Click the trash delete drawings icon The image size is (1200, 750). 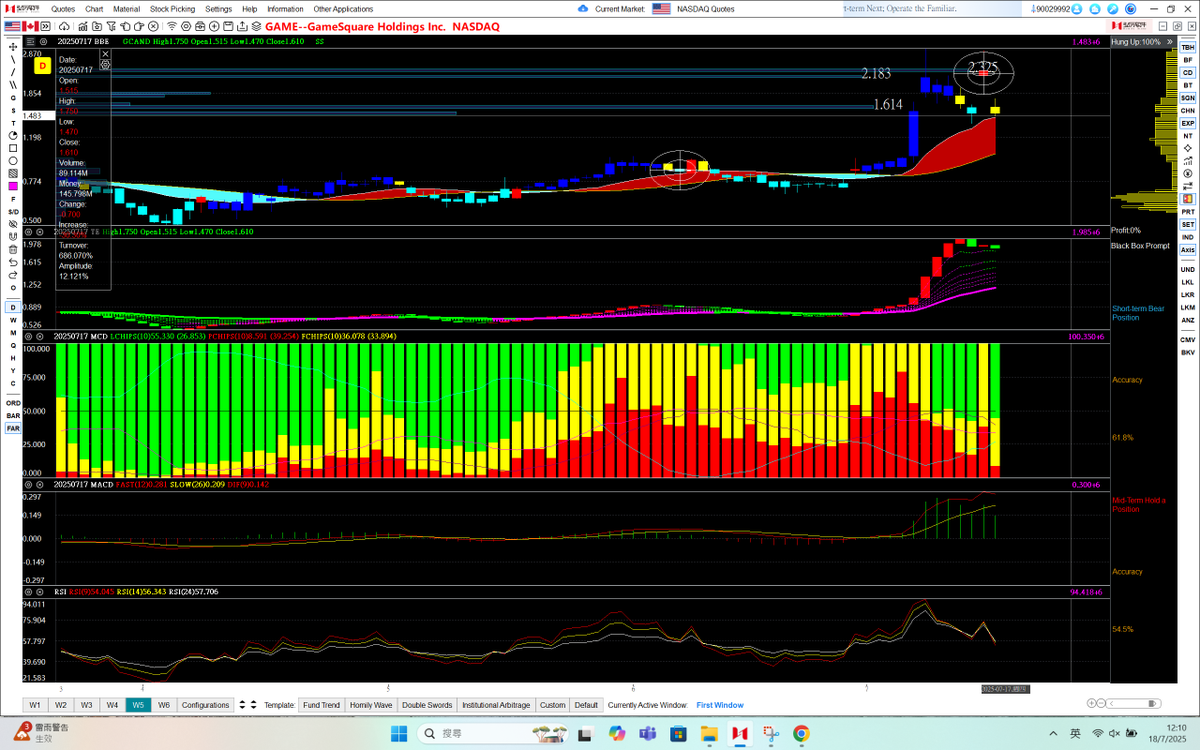(13, 249)
